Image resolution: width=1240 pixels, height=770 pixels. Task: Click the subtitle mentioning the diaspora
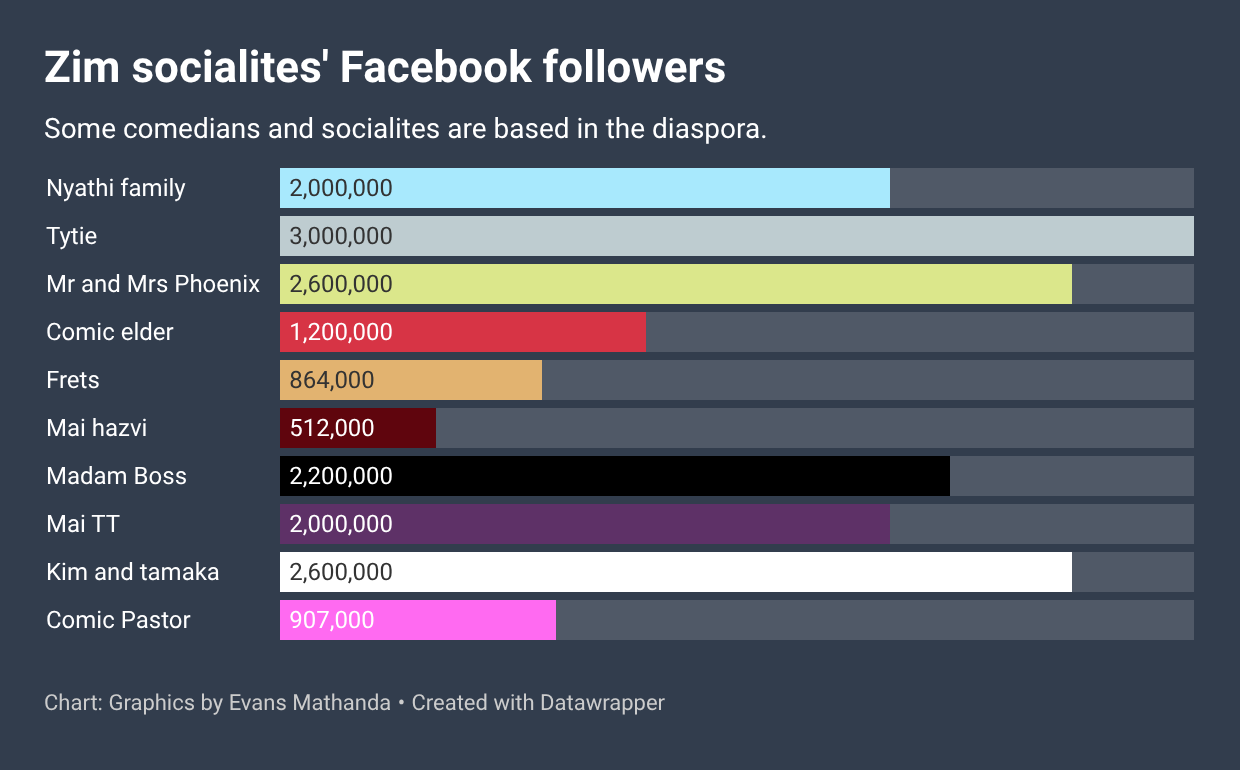pyautogui.click(x=405, y=129)
